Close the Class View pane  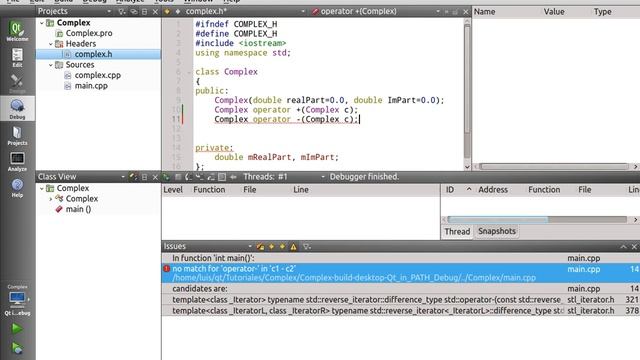coord(155,177)
